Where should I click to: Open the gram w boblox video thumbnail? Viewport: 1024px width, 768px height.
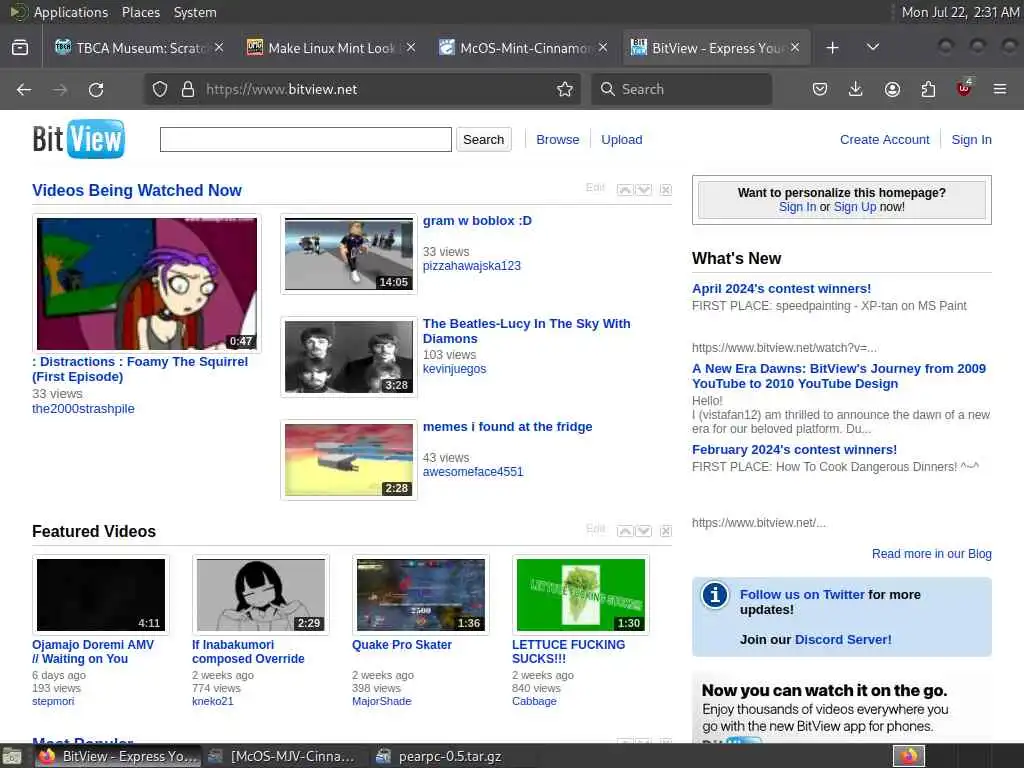(349, 254)
